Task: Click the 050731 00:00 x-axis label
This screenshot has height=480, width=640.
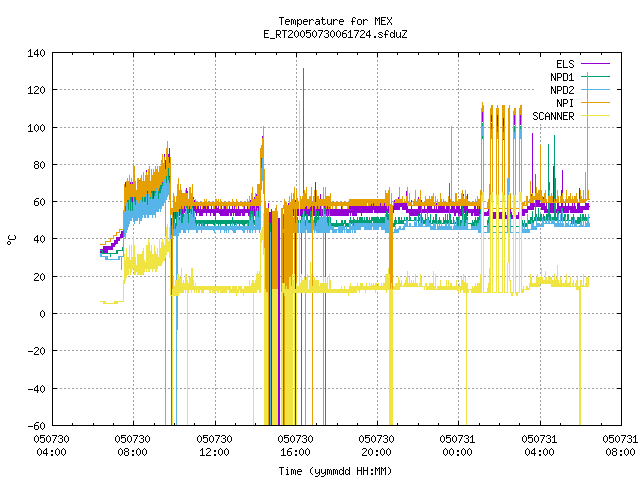Action: pos(458,446)
